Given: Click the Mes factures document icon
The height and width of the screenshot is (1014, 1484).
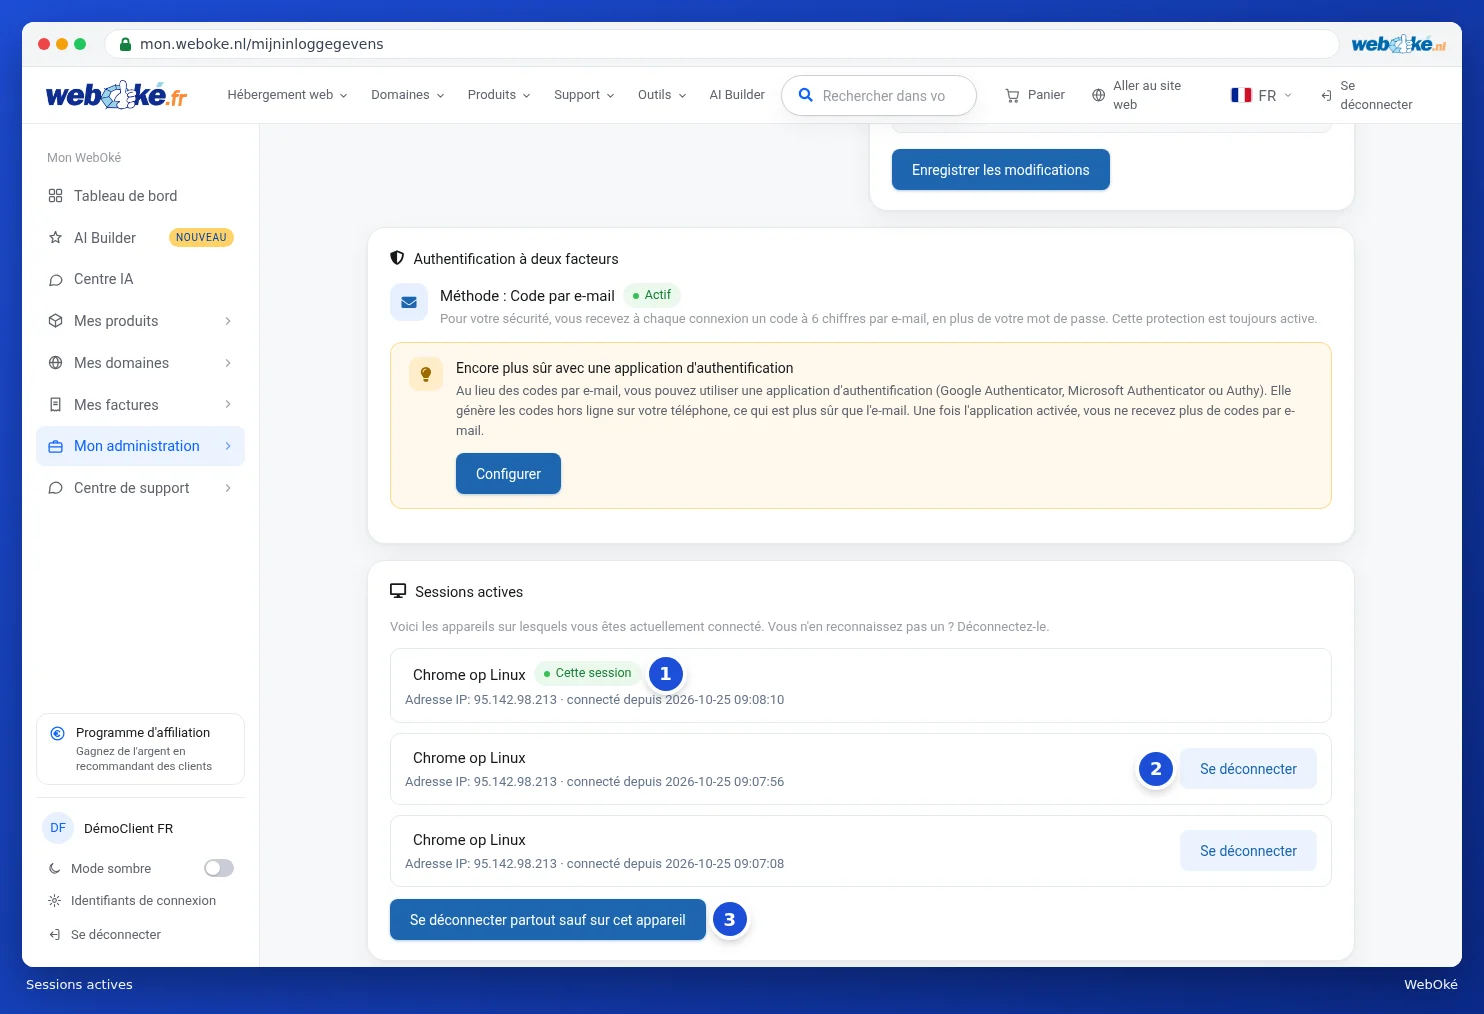Looking at the screenshot, I should [56, 405].
